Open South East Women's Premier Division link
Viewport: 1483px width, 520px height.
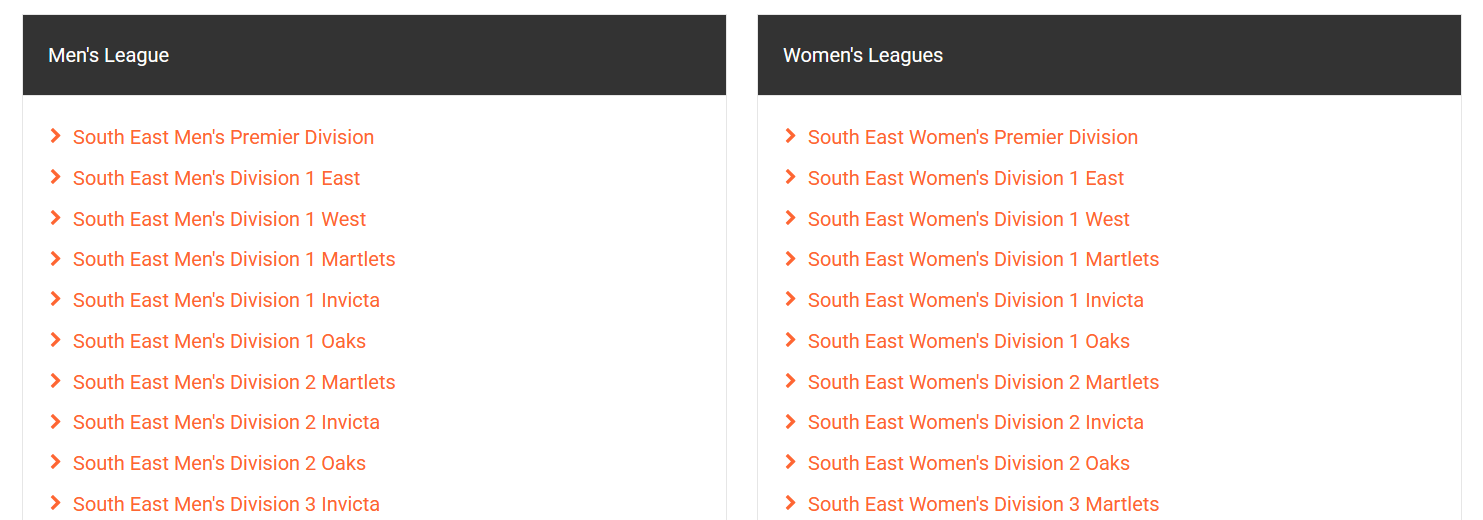[x=972, y=137]
